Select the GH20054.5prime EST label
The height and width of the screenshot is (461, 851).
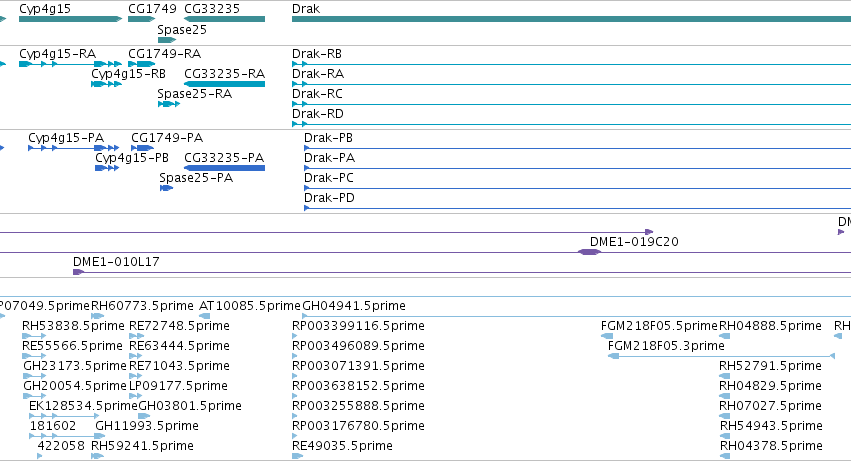[x=75, y=387]
